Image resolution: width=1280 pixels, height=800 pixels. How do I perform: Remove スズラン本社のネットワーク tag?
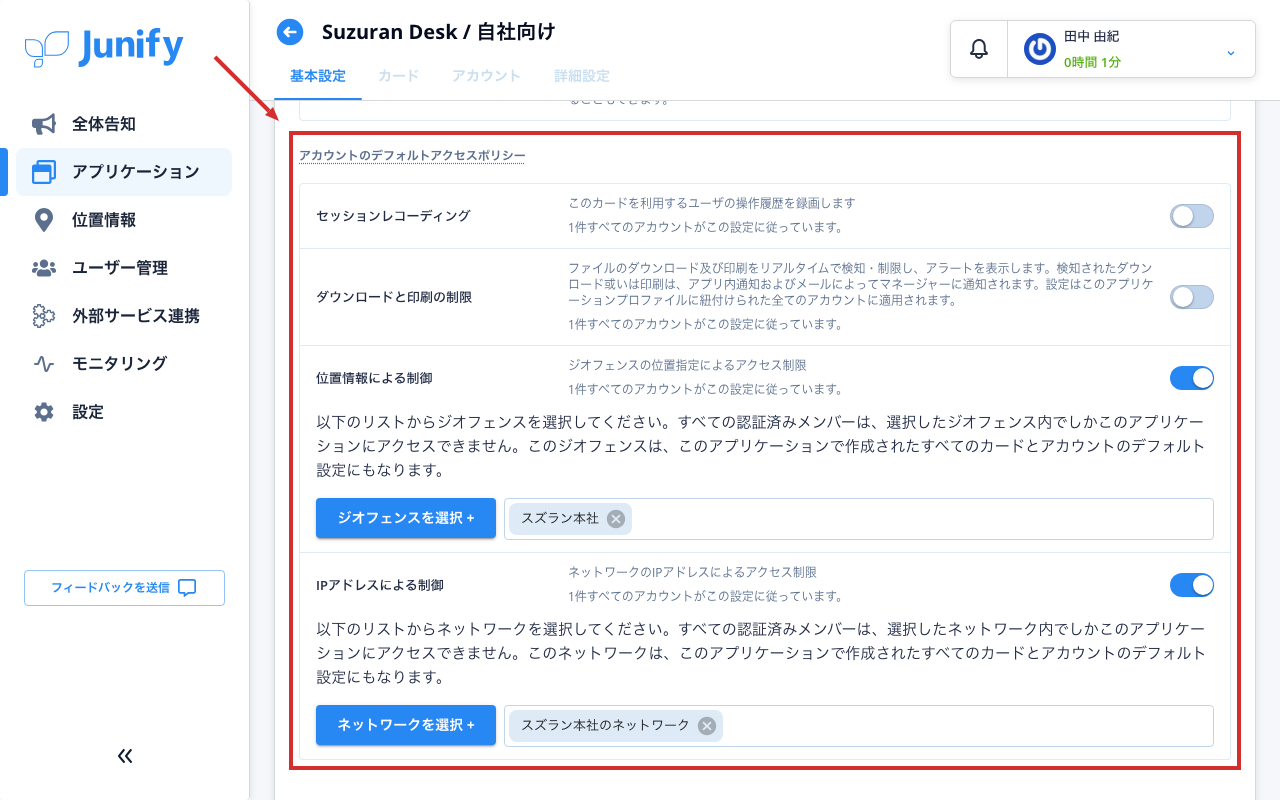pos(707,725)
